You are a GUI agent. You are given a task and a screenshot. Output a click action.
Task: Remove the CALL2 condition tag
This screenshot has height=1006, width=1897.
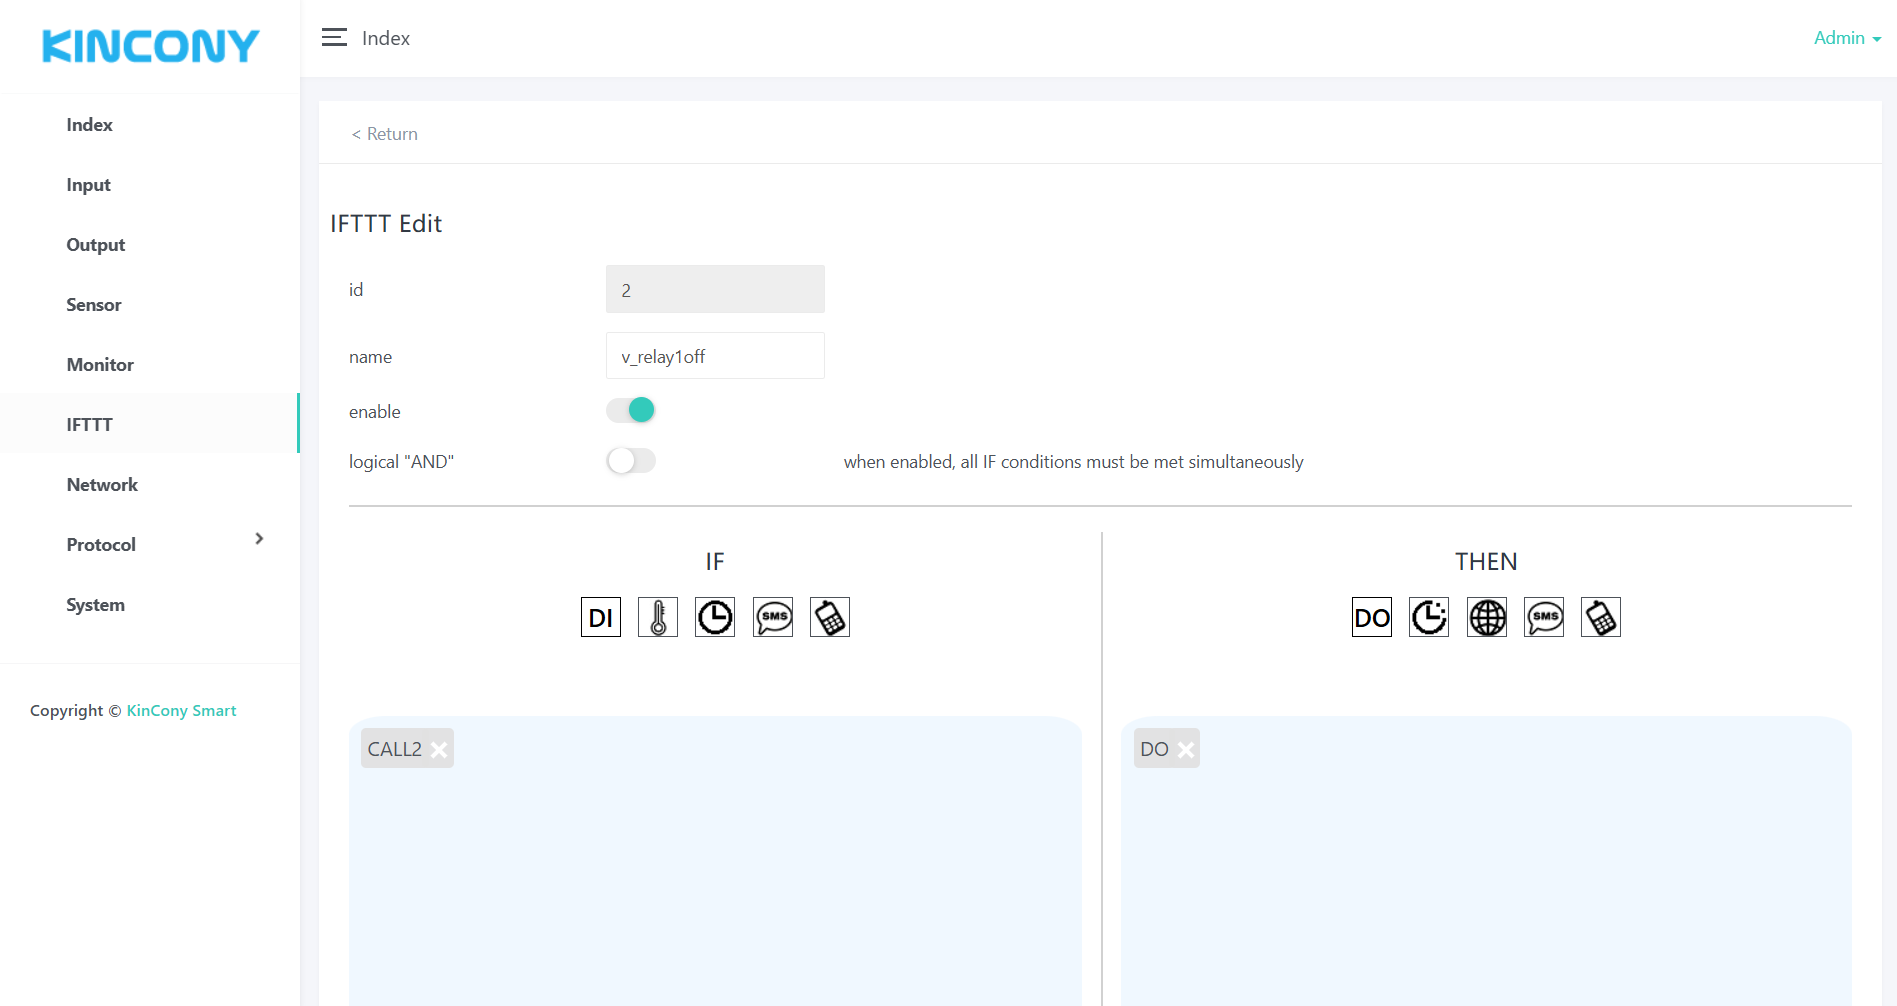tap(439, 750)
